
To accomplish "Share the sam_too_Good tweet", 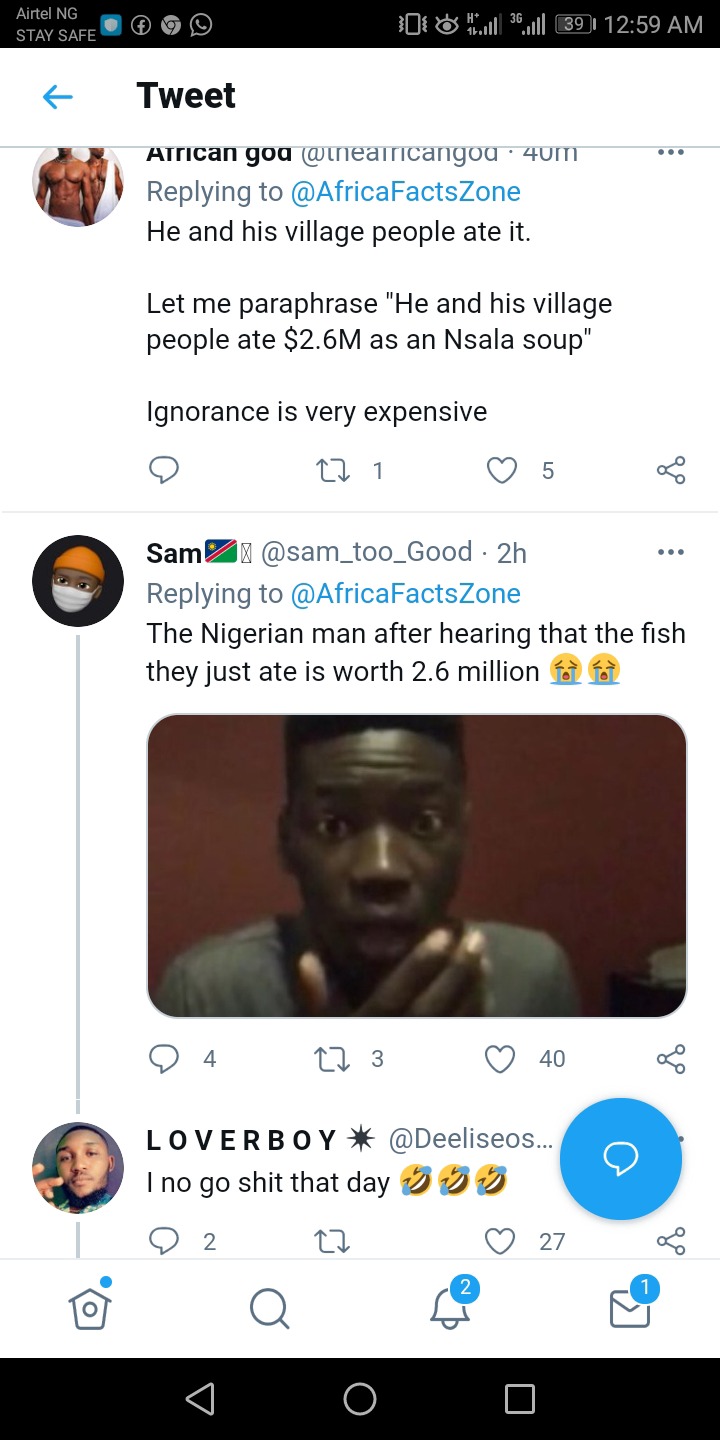I will pyautogui.click(x=671, y=1058).
